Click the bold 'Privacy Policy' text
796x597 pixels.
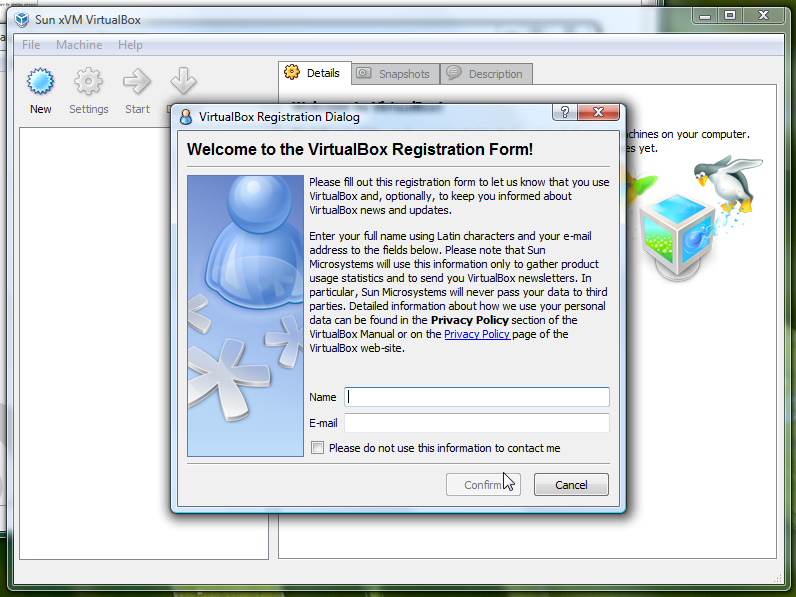[x=470, y=320]
